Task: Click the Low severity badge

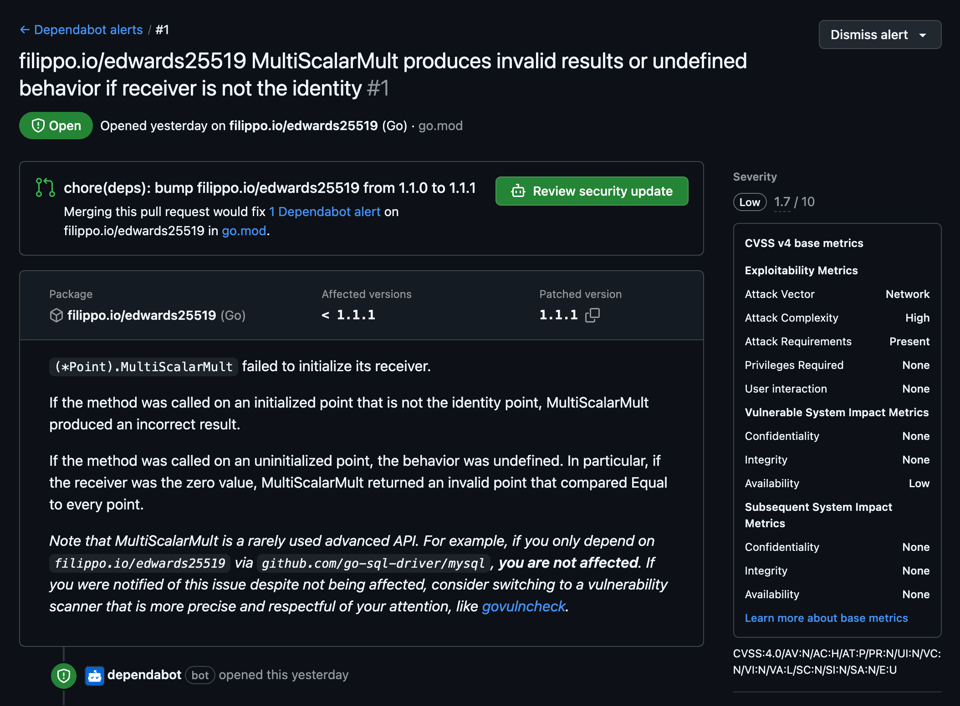Action: click(x=750, y=202)
